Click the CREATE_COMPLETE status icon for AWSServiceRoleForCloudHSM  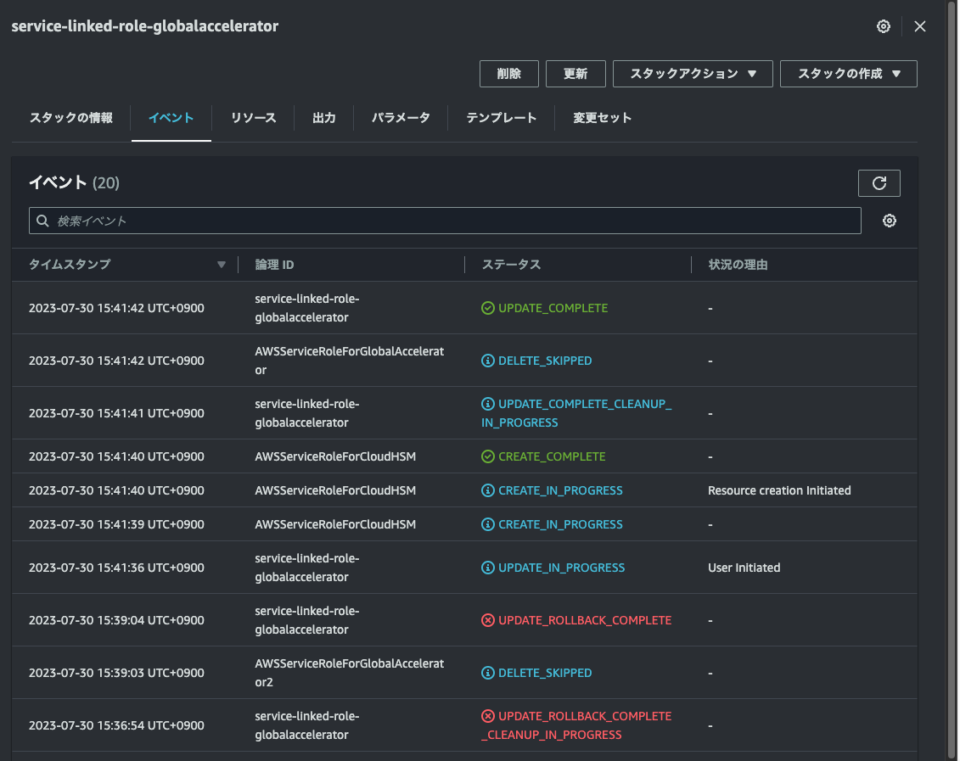[x=489, y=456]
